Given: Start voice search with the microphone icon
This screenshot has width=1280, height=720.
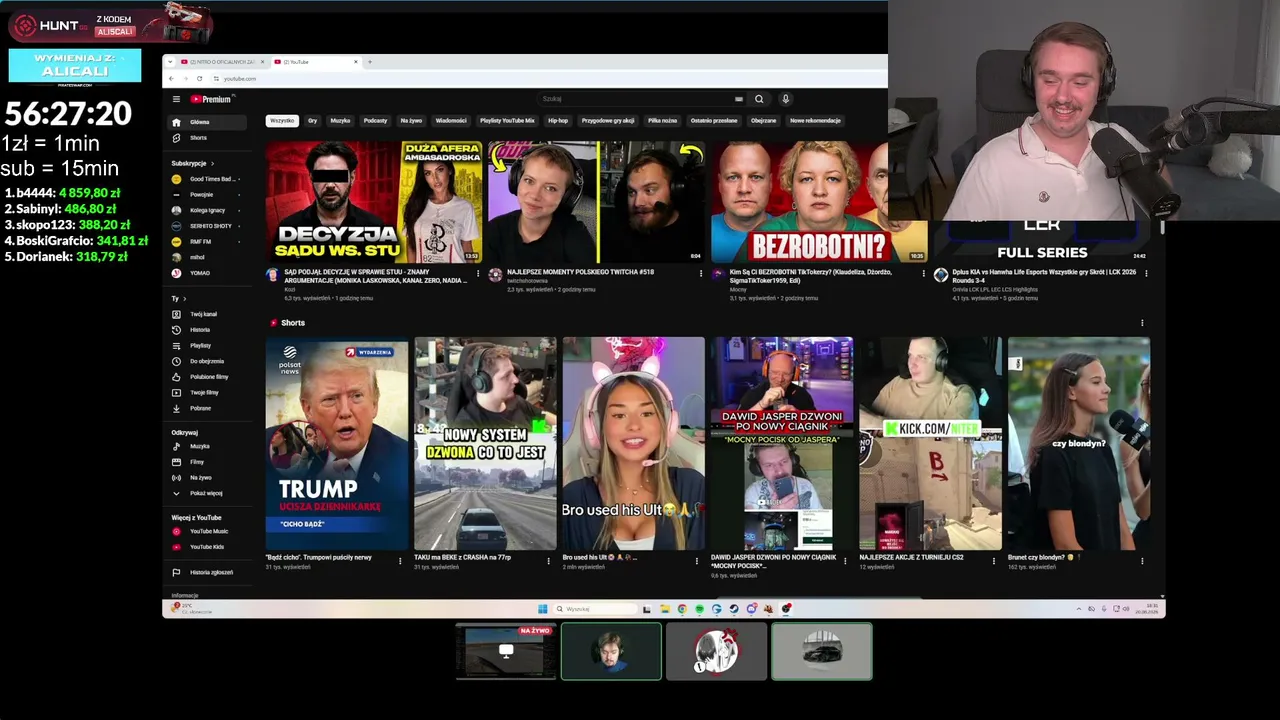Looking at the screenshot, I should tap(786, 99).
